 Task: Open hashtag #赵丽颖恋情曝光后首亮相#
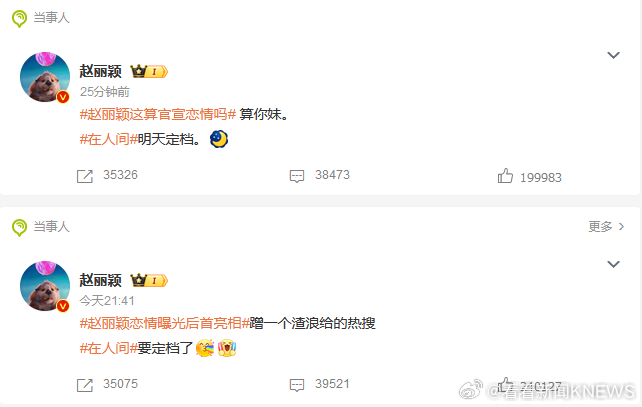coord(165,323)
